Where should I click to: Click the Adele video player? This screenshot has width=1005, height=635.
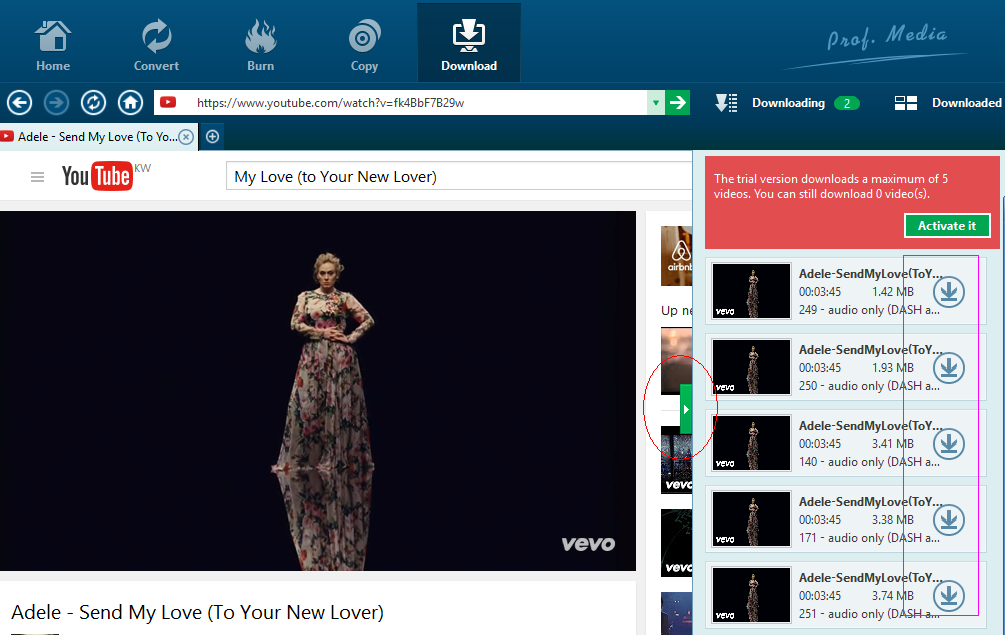tap(318, 391)
